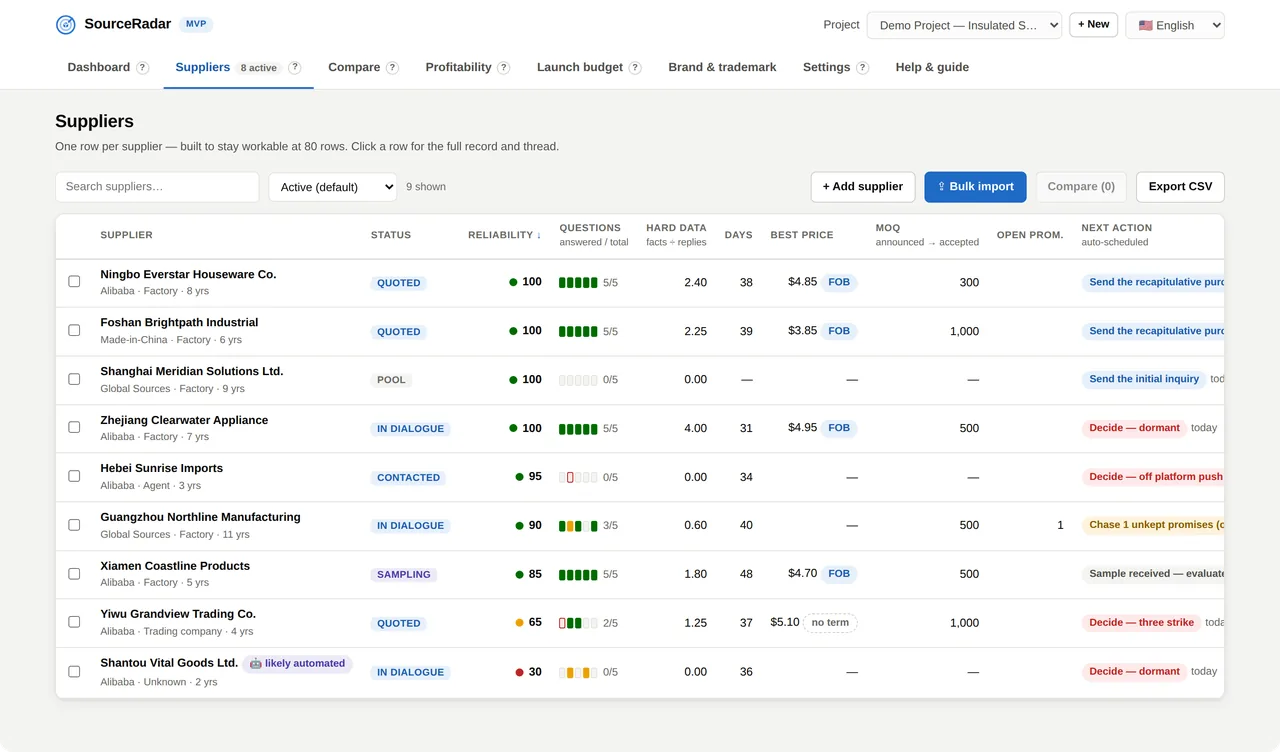1280x752 pixels.
Task: Open the Launch budget tab
Action: tap(580, 67)
